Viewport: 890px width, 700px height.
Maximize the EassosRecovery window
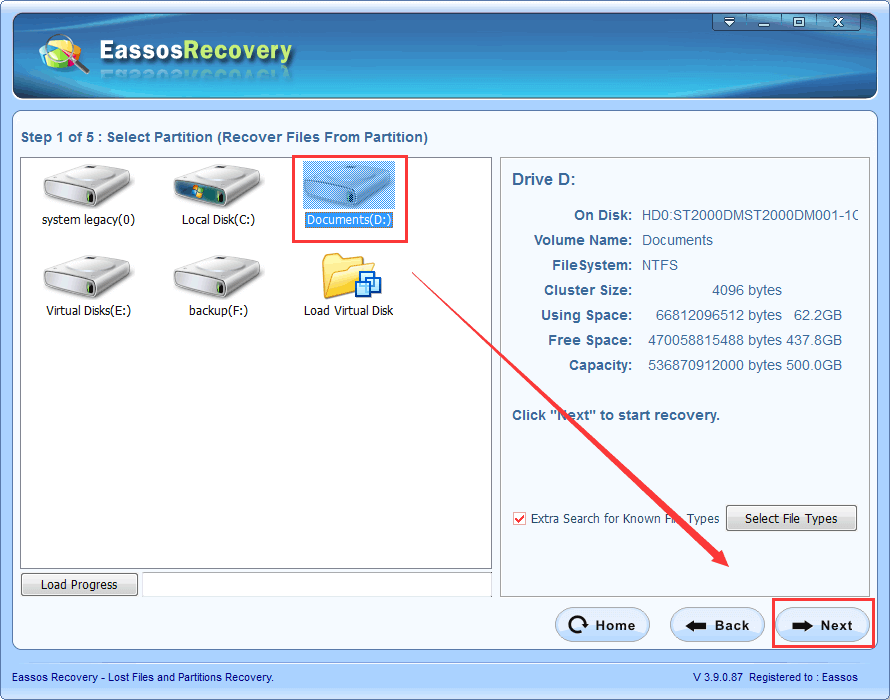click(799, 22)
